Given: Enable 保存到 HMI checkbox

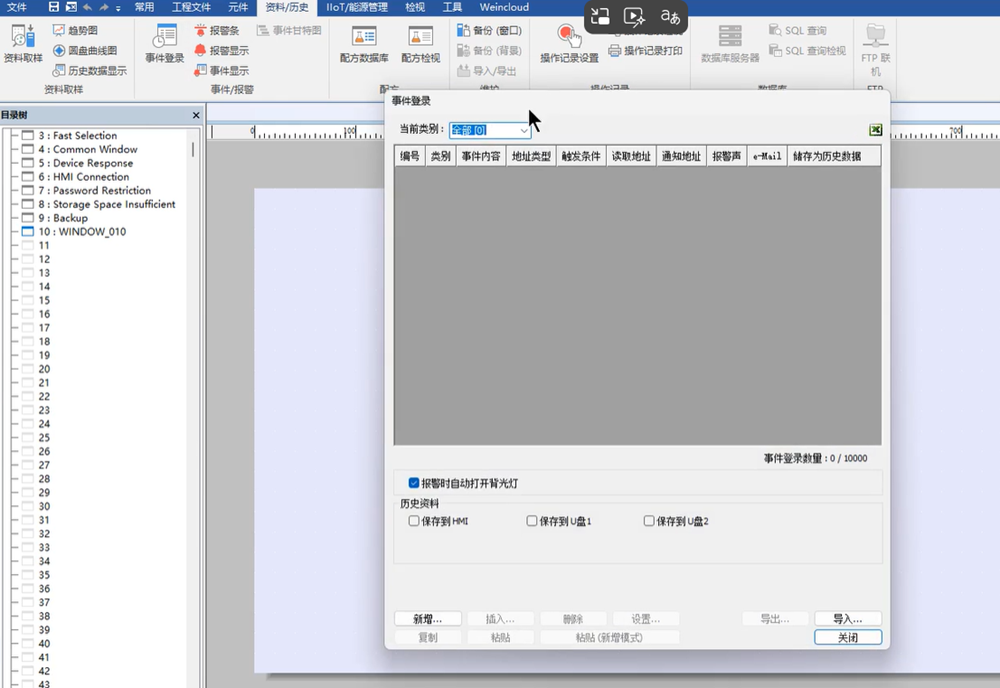Looking at the screenshot, I should (414, 521).
